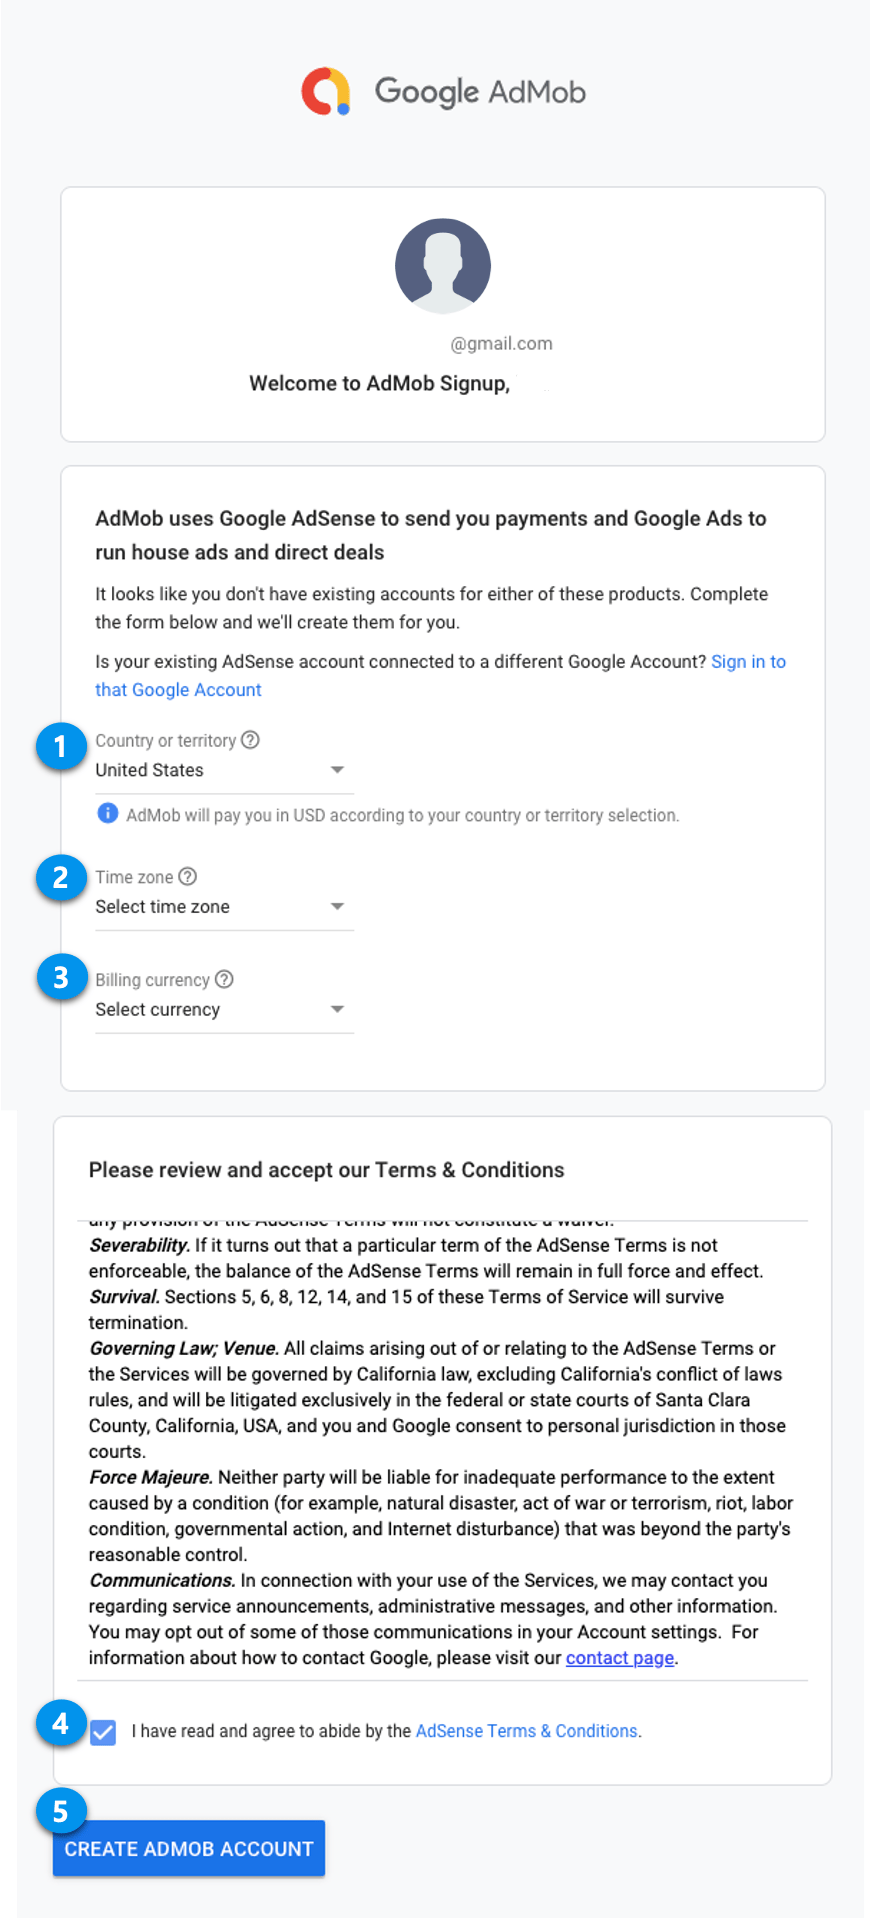Open the Select time zone dropdown
The width and height of the screenshot is (870, 1918).
click(x=224, y=907)
